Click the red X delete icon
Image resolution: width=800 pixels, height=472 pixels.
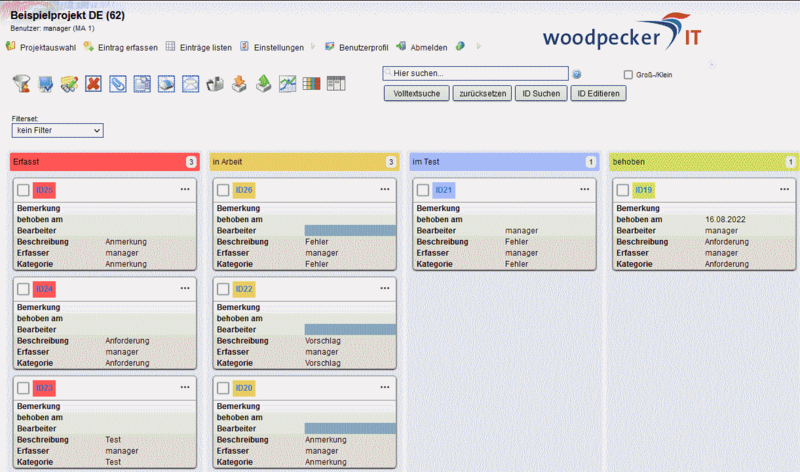(x=94, y=84)
